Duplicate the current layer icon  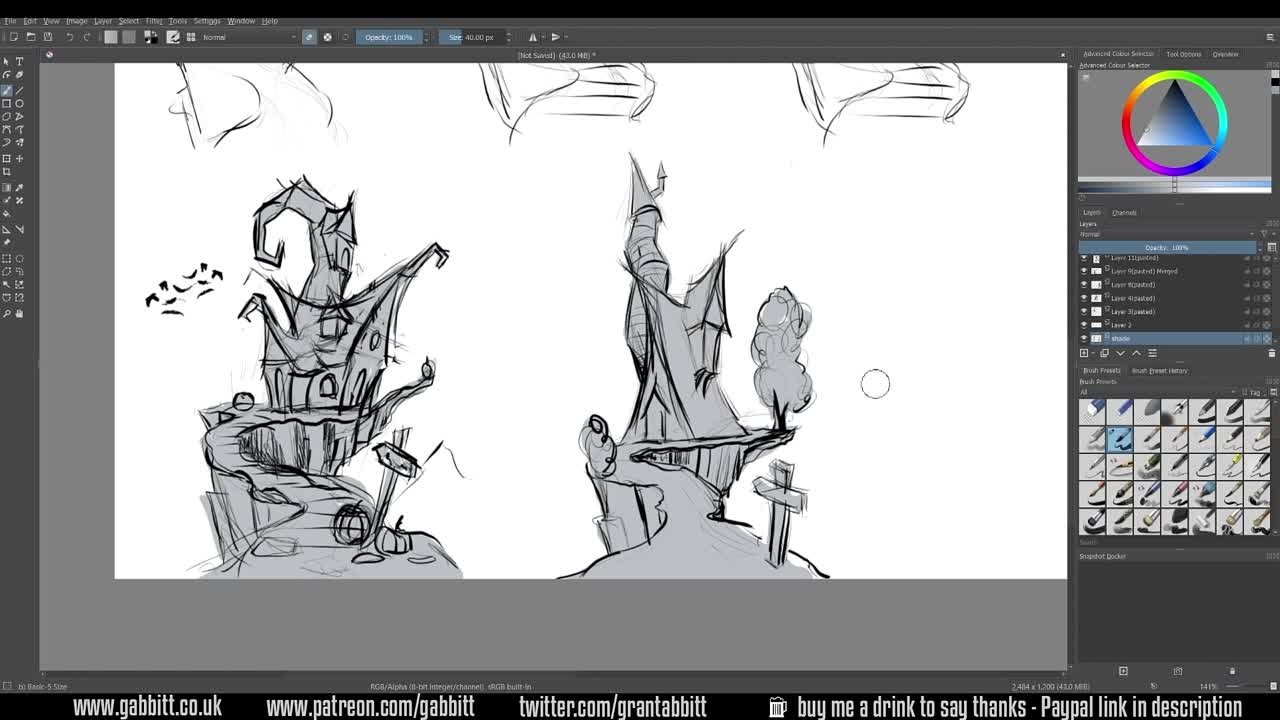coord(1104,353)
